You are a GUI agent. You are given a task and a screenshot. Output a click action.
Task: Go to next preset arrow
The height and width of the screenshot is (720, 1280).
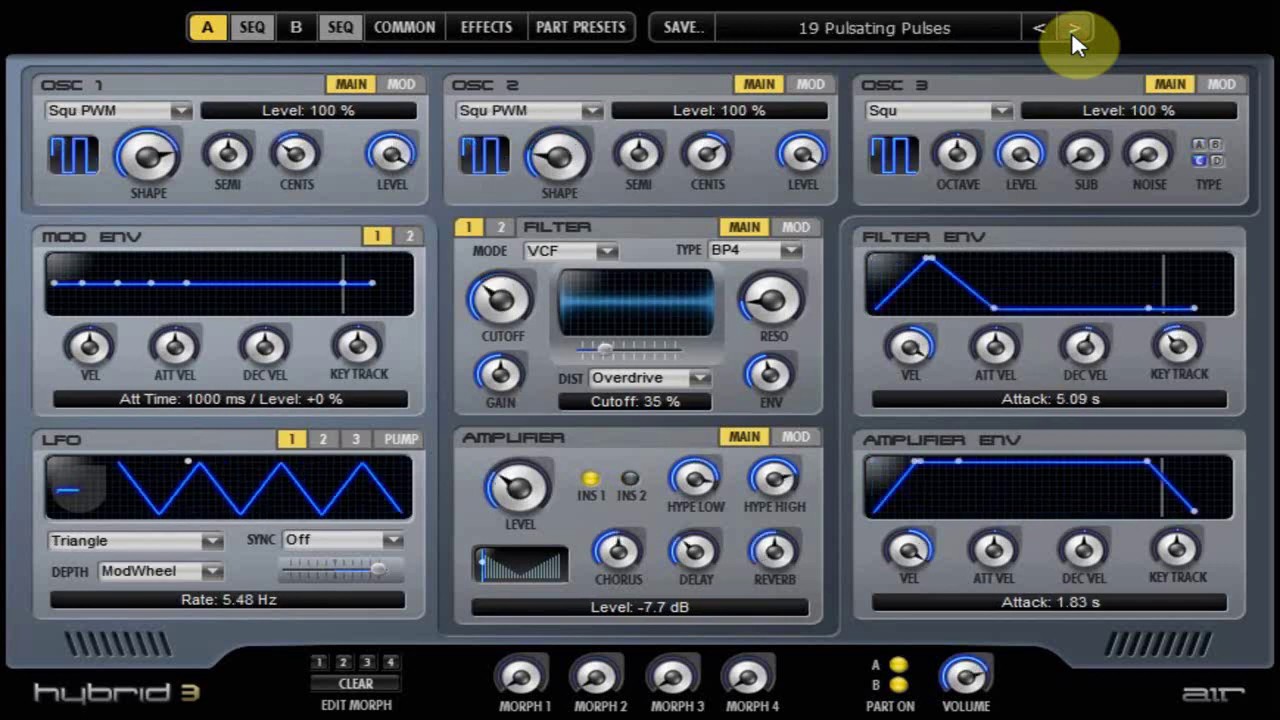(x=1074, y=28)
